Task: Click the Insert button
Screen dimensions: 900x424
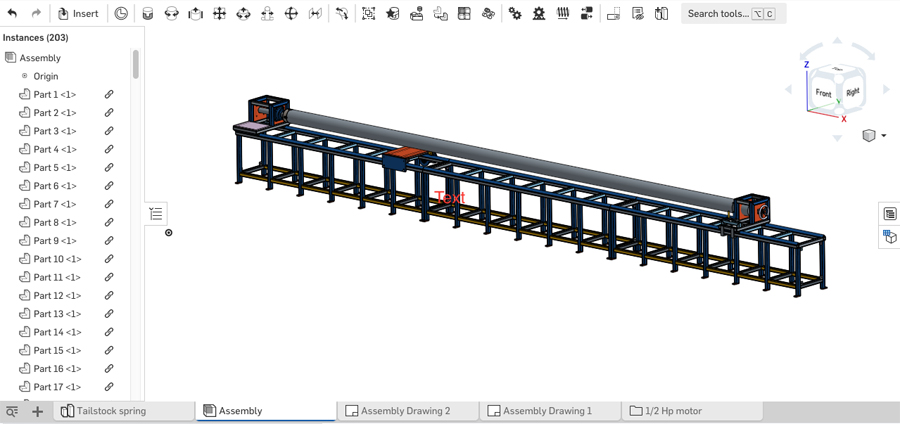Action: tap(77, 14)
